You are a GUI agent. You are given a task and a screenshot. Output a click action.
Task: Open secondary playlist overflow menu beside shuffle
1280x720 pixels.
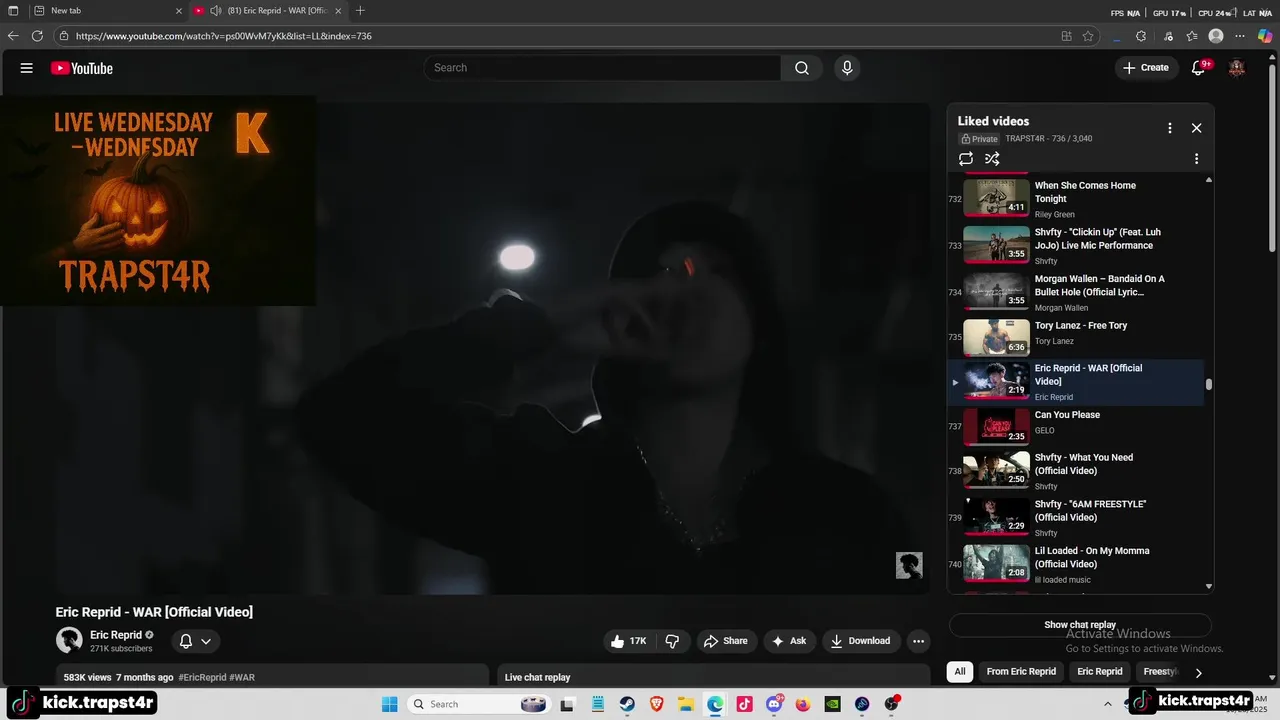1196,159
